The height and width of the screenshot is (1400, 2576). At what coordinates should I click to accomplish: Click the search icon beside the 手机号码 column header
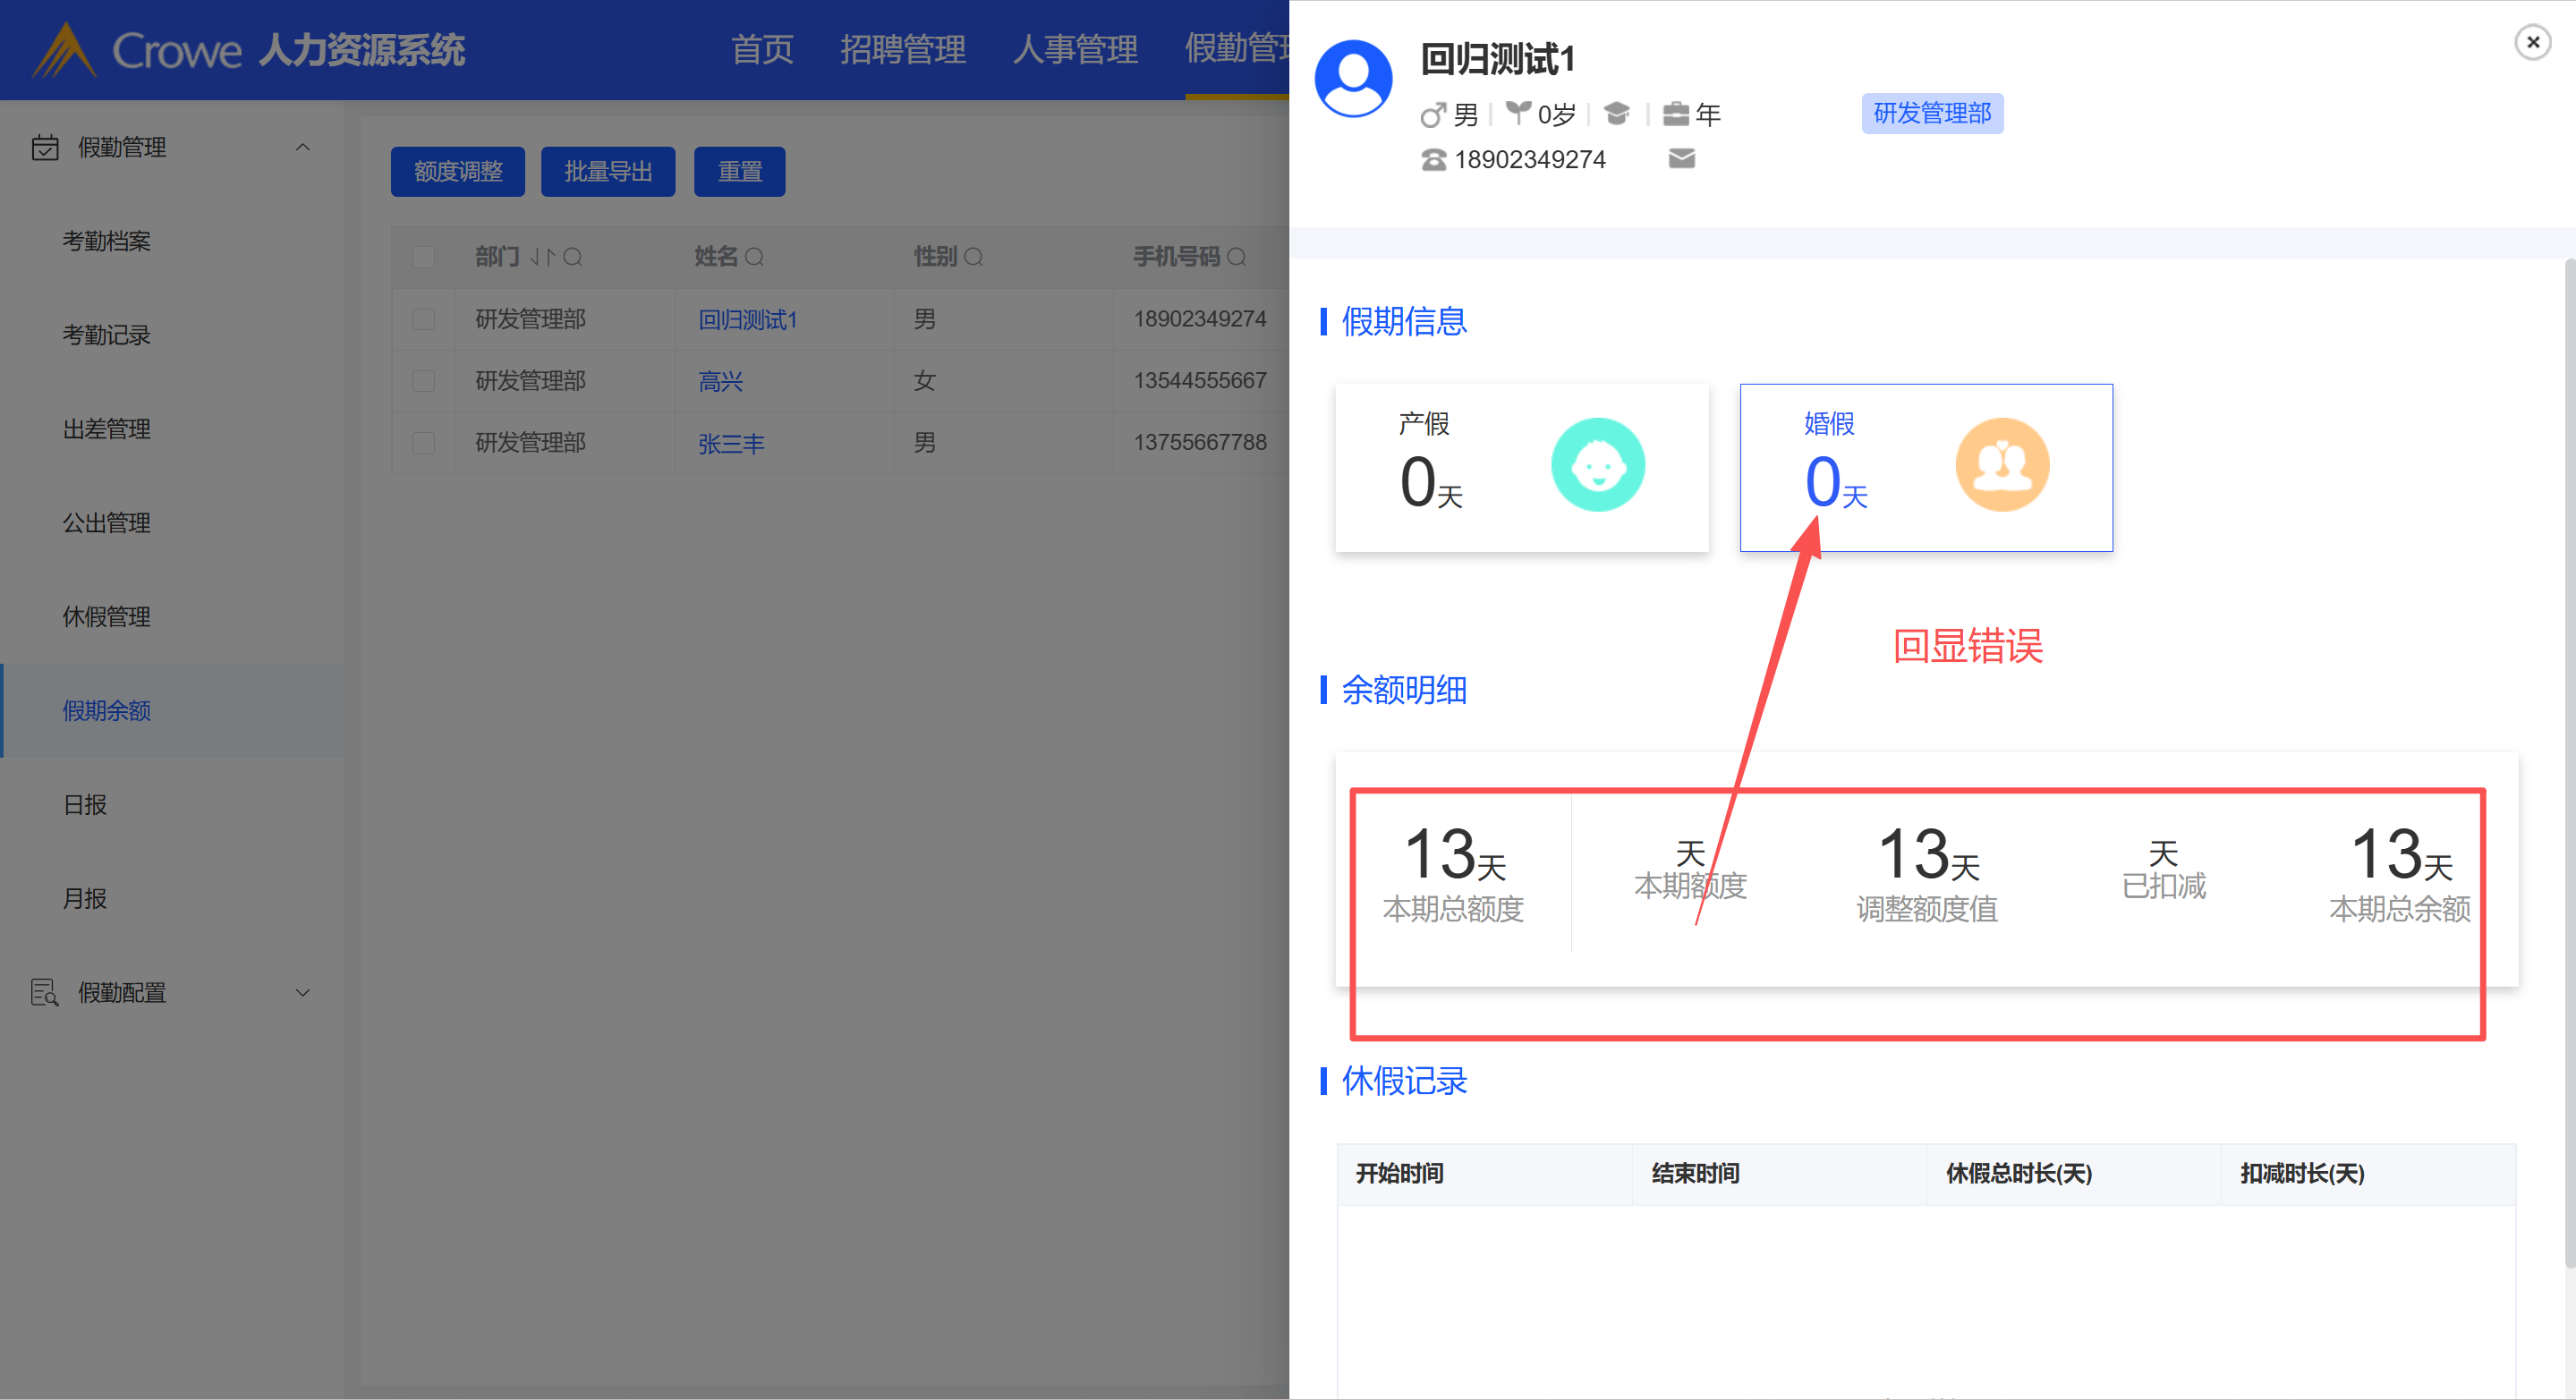coord(1236,258)
